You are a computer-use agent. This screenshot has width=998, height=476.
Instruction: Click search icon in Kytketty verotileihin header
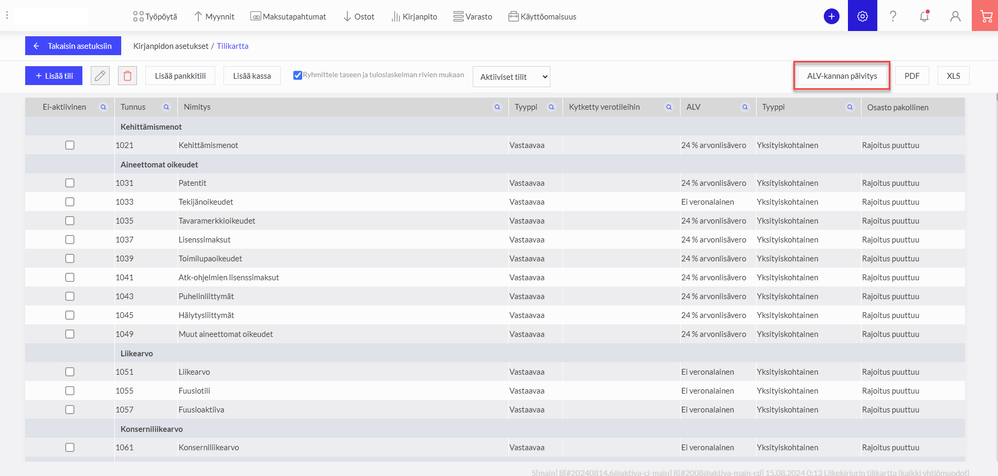669,108
